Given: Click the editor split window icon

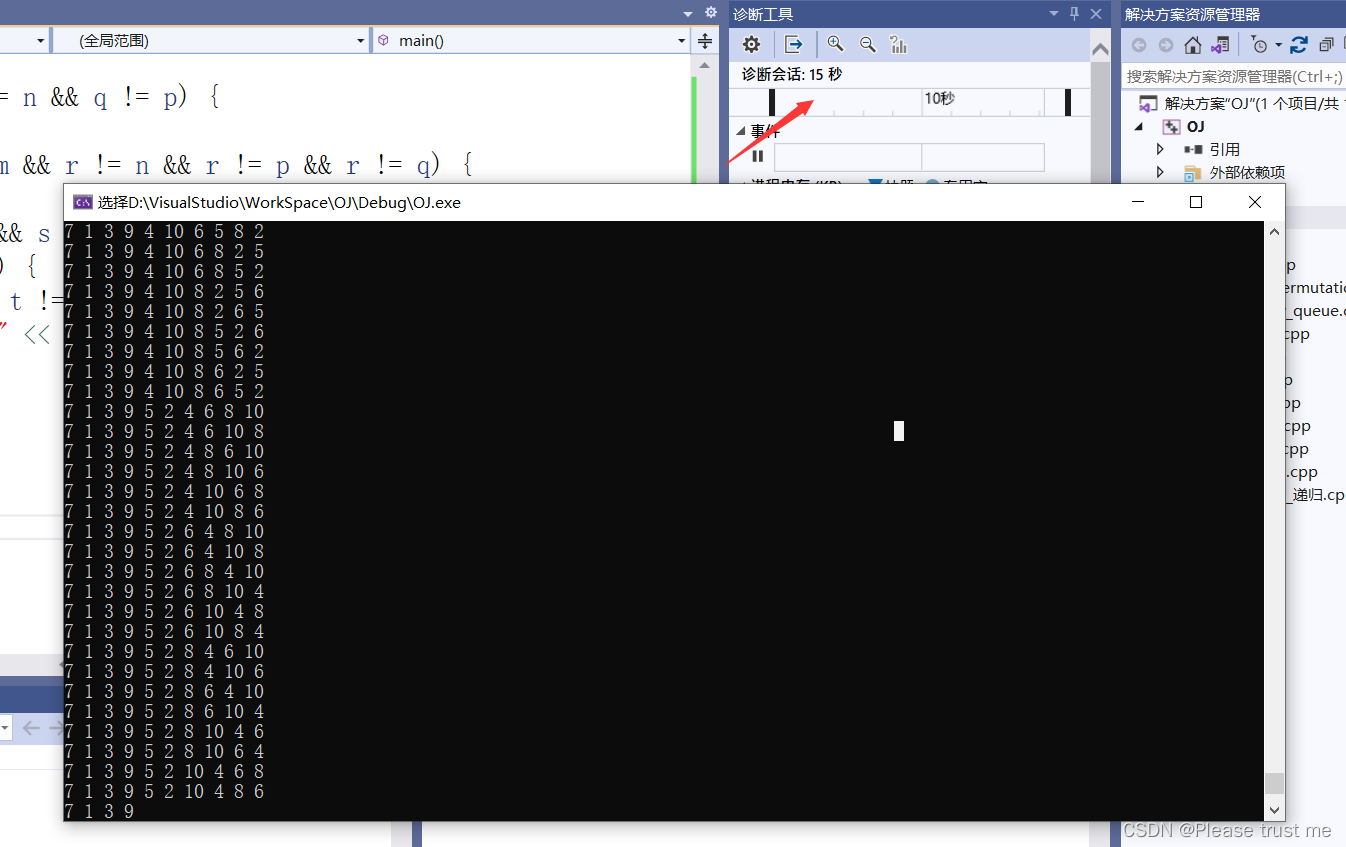Looking at the screenshot, I should point(705,41).
